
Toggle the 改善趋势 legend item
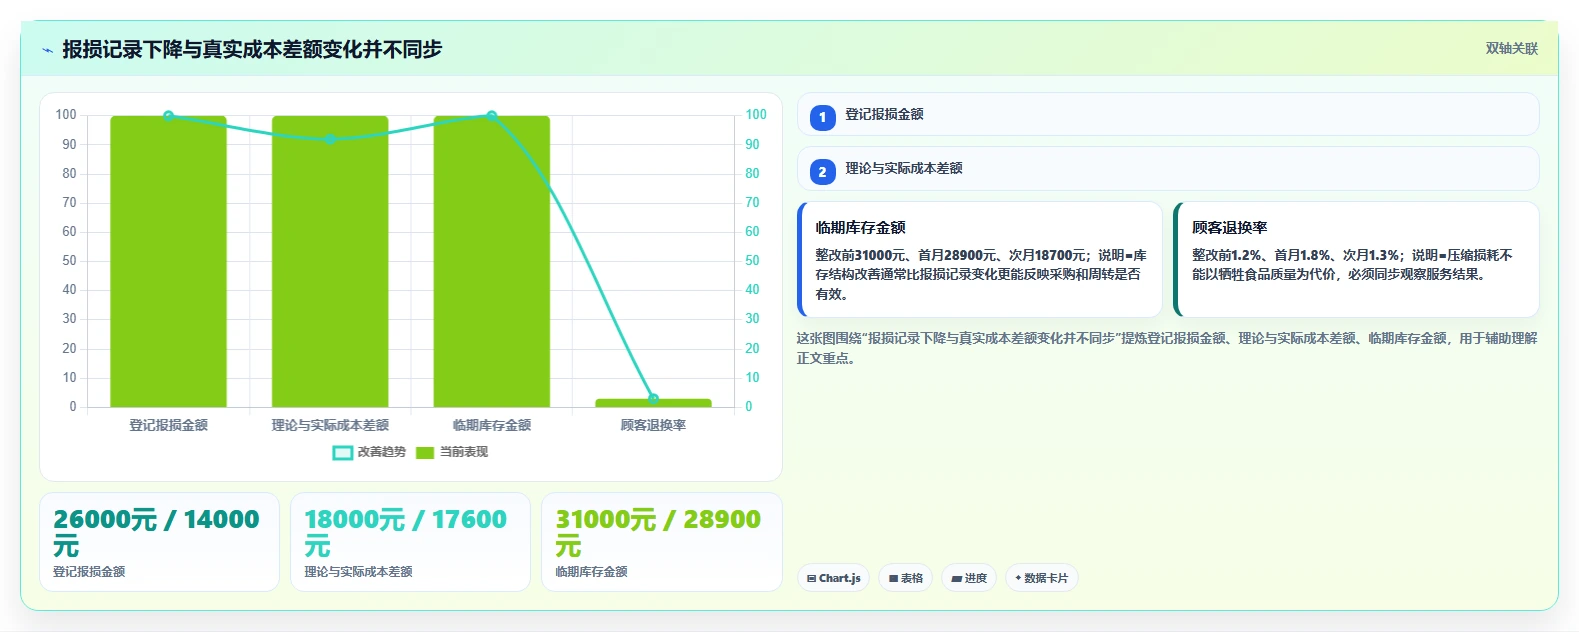click(x=369, y=452)
